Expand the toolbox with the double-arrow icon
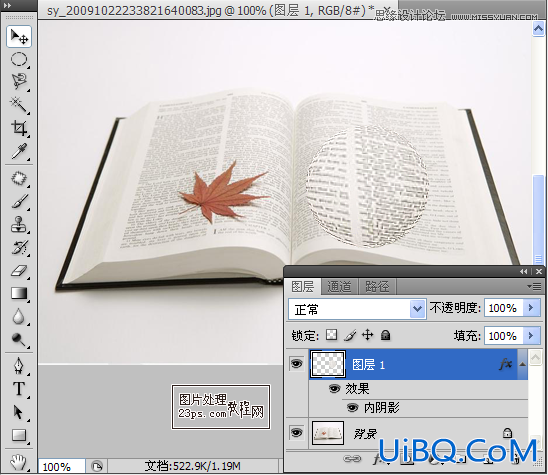548x475 pixels. click(x=7, y=6)
